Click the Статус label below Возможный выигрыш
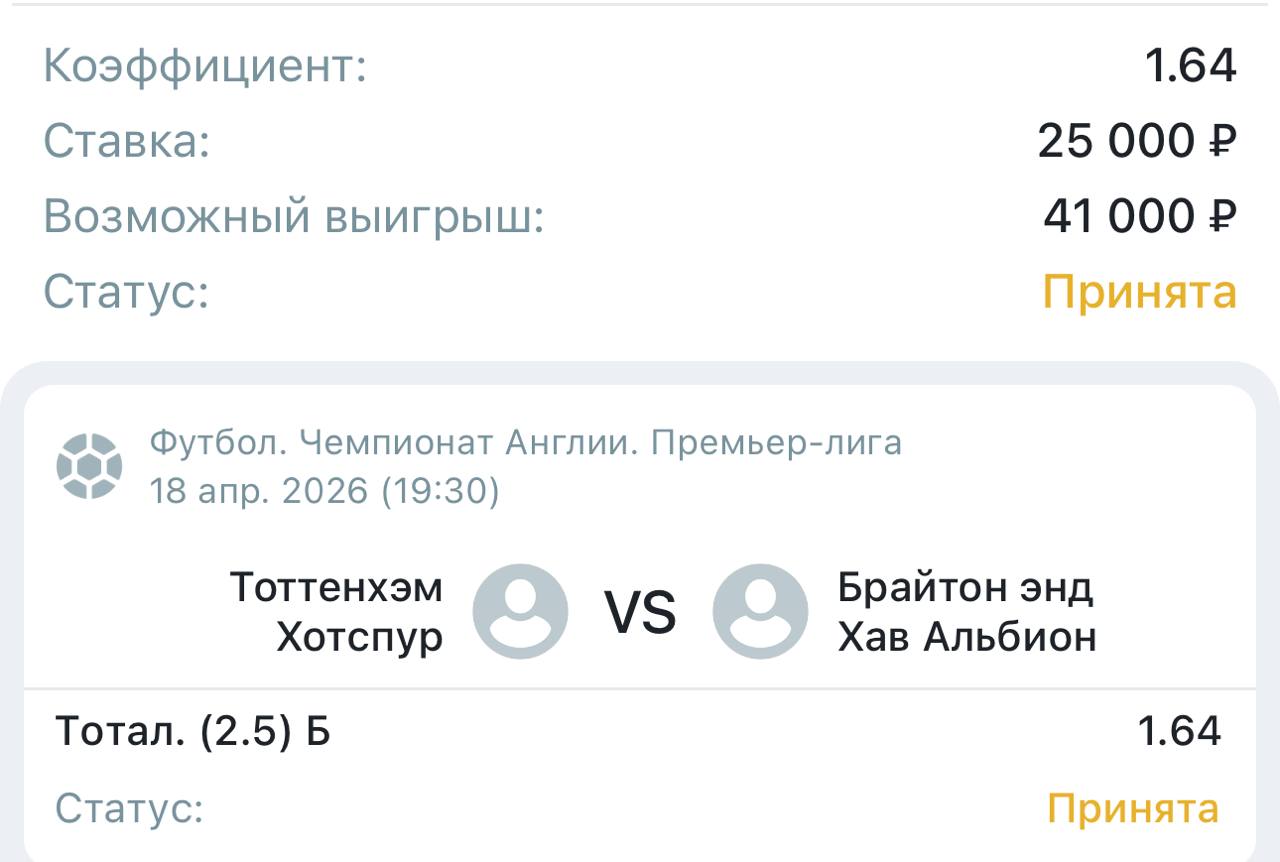Image resolution: width=1280 pixels, height=862 pixels. click(126, 292)
